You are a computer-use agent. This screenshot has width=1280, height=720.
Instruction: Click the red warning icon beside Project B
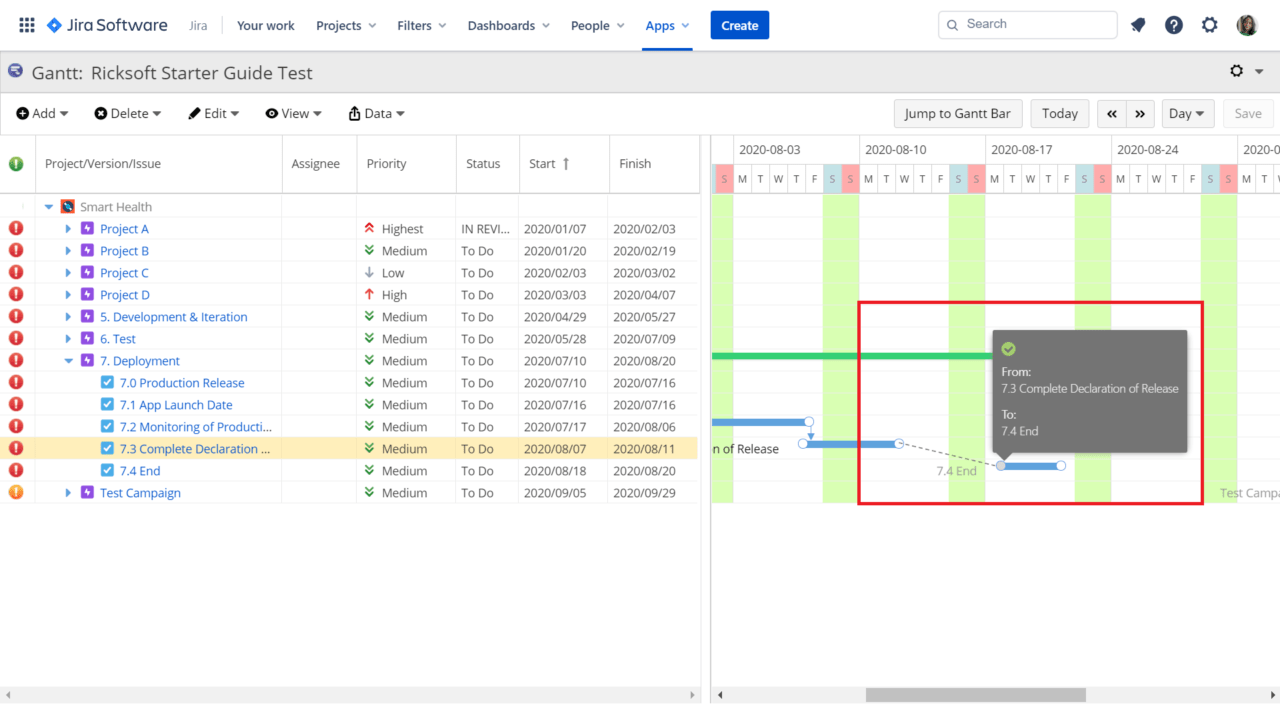[x=15, y=250]
